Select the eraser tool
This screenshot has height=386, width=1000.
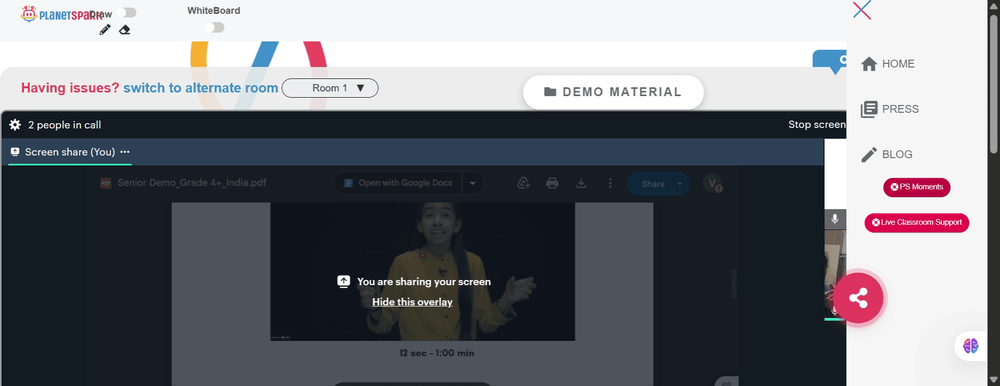(x=125, y=29)
